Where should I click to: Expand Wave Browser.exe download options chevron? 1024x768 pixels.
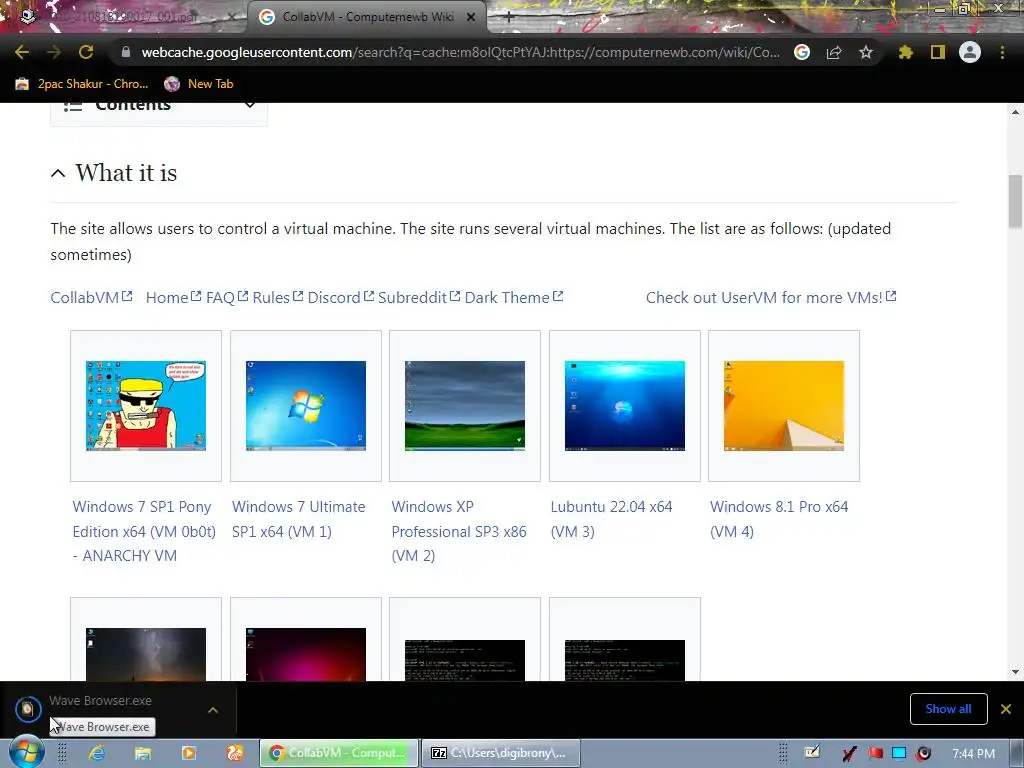tap(213, 709)
